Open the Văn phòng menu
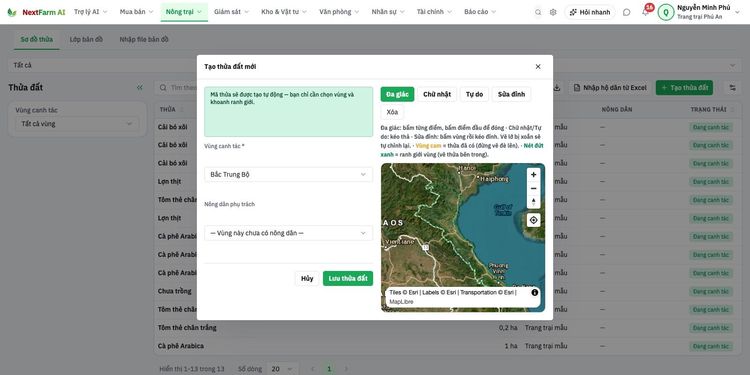750x375 pixels. point(339,12)
